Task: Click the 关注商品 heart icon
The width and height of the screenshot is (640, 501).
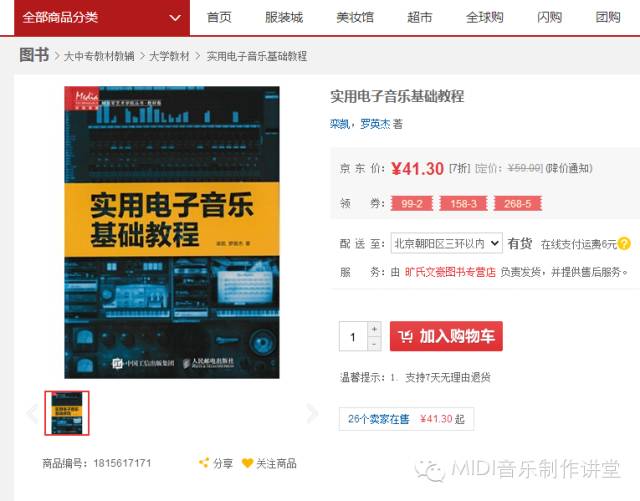Action: (247, 463)
